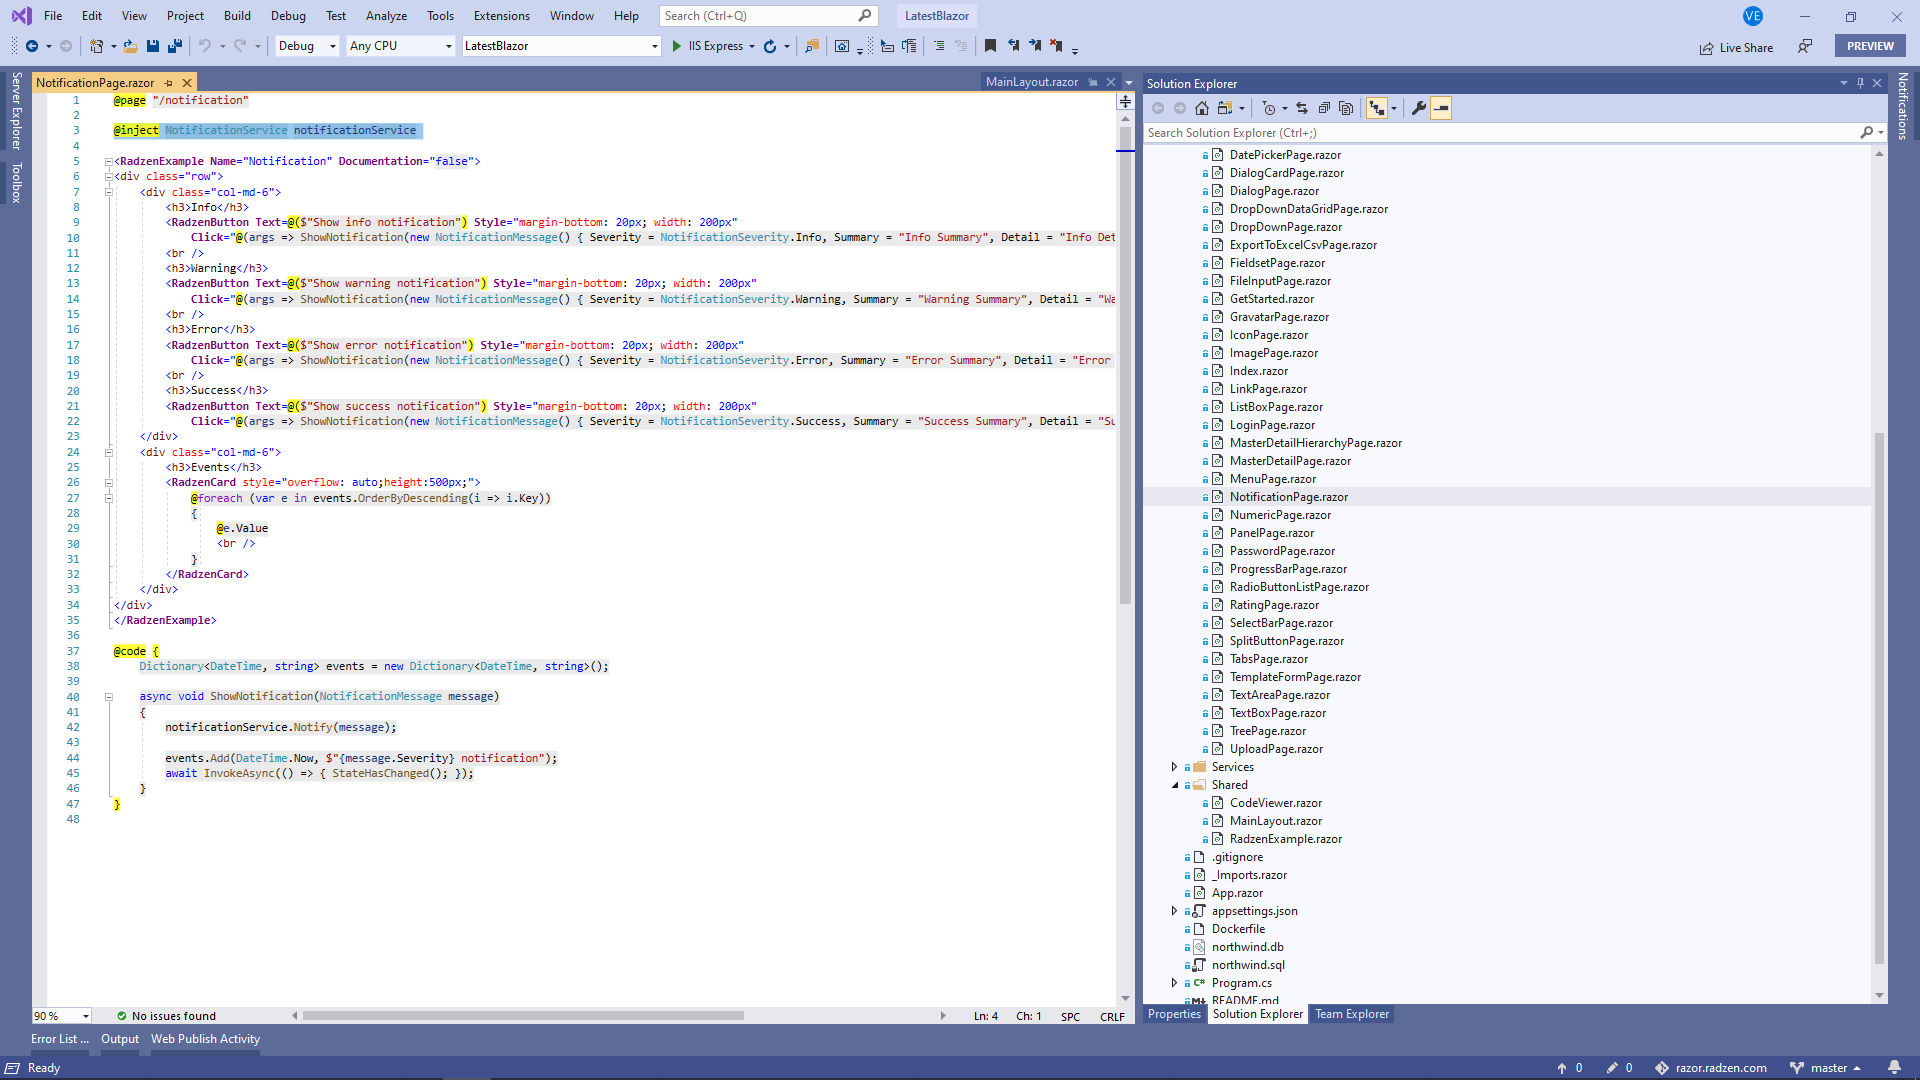Open the File menu
The width and height of the screenshot is (1920, 1080).
click(x=53, y=16)
